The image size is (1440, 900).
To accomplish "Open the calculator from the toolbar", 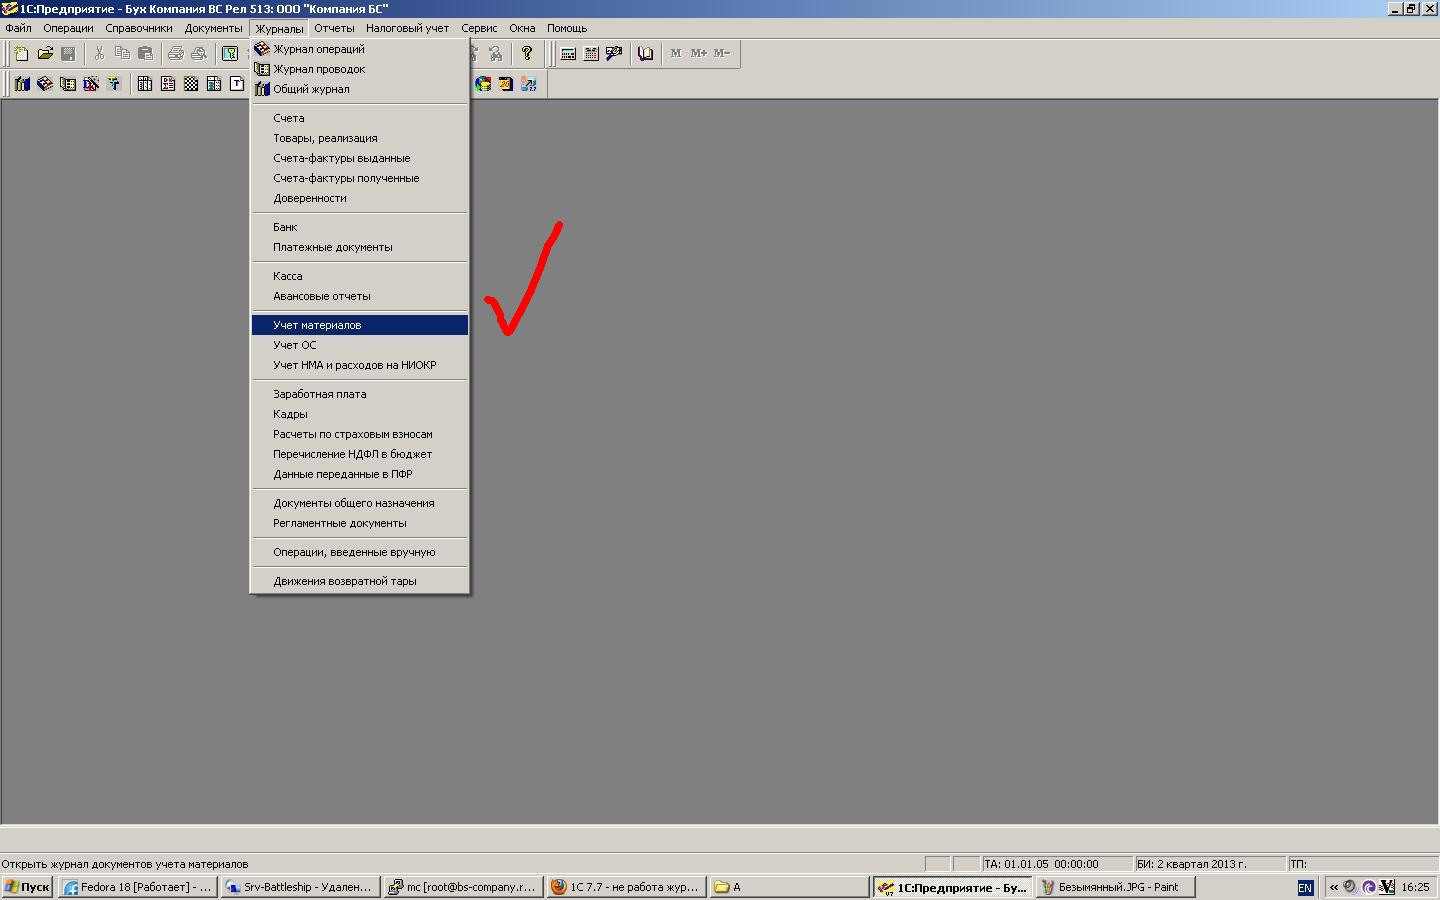I will coord(568,54).
